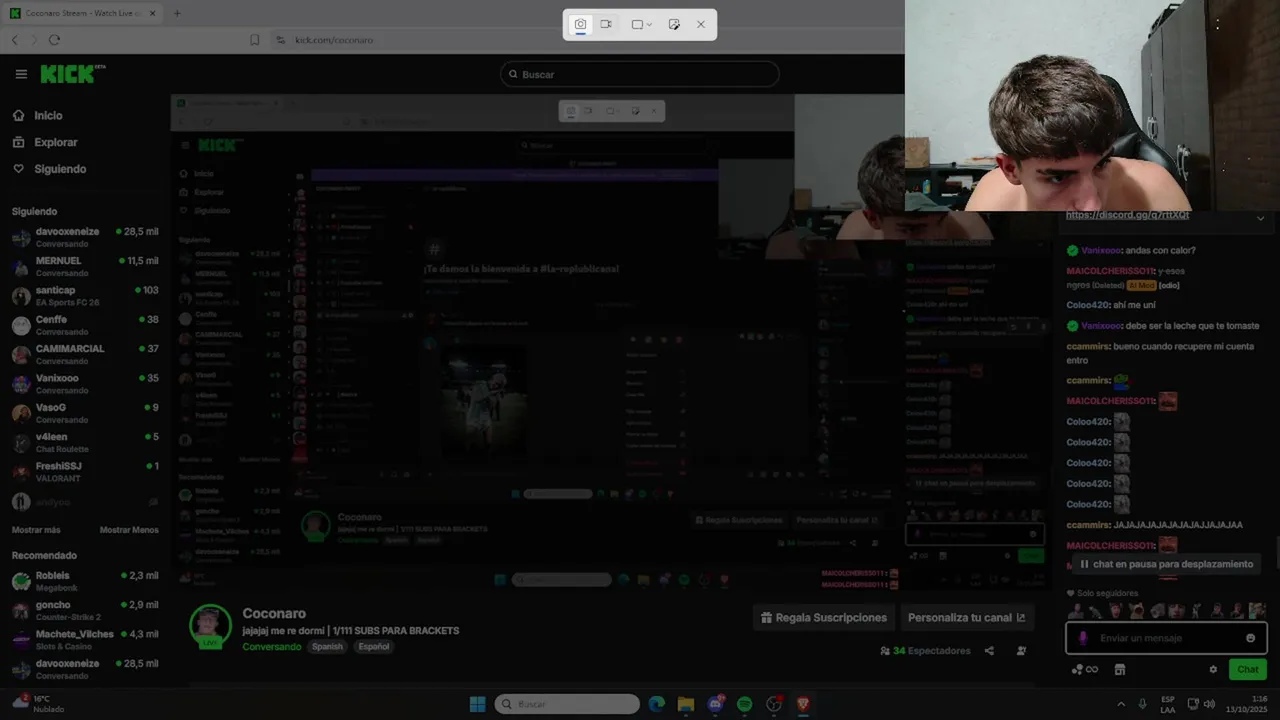The height and width of the screenshot is (720, 1280).
Task: Open Personaliza tu canal link
Action: [967, 618]
